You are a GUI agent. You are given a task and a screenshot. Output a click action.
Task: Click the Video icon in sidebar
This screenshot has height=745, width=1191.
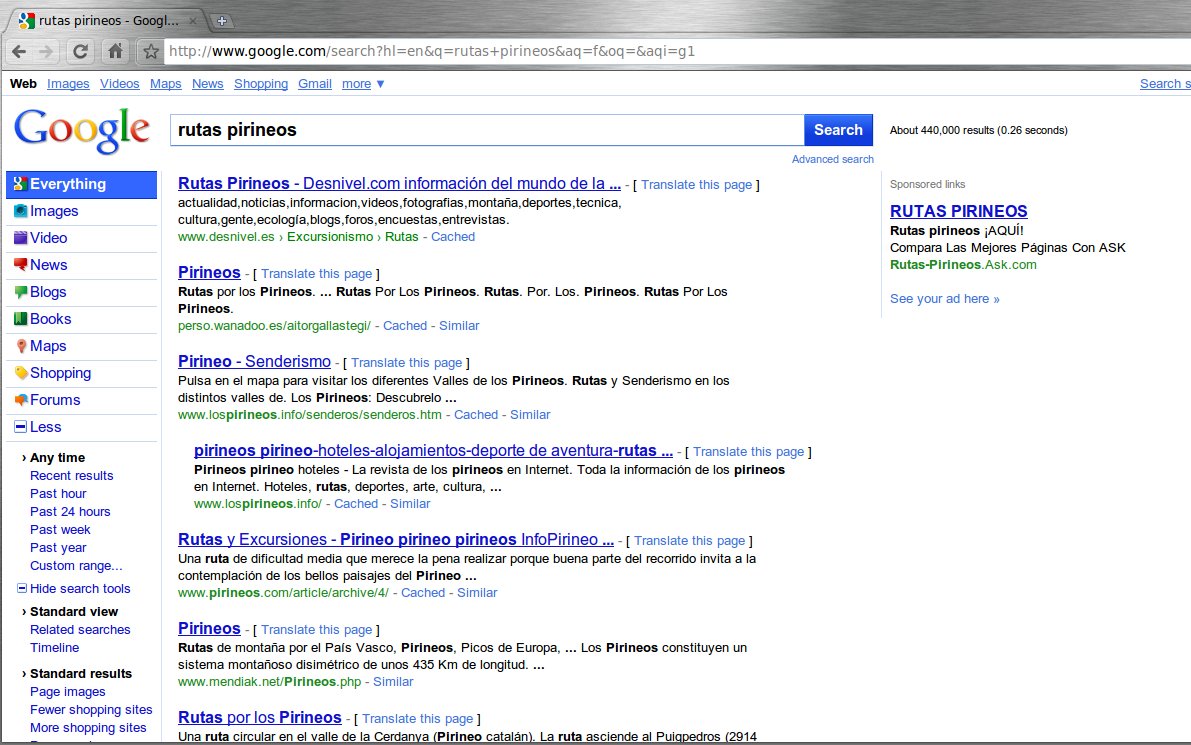[21, 238]
